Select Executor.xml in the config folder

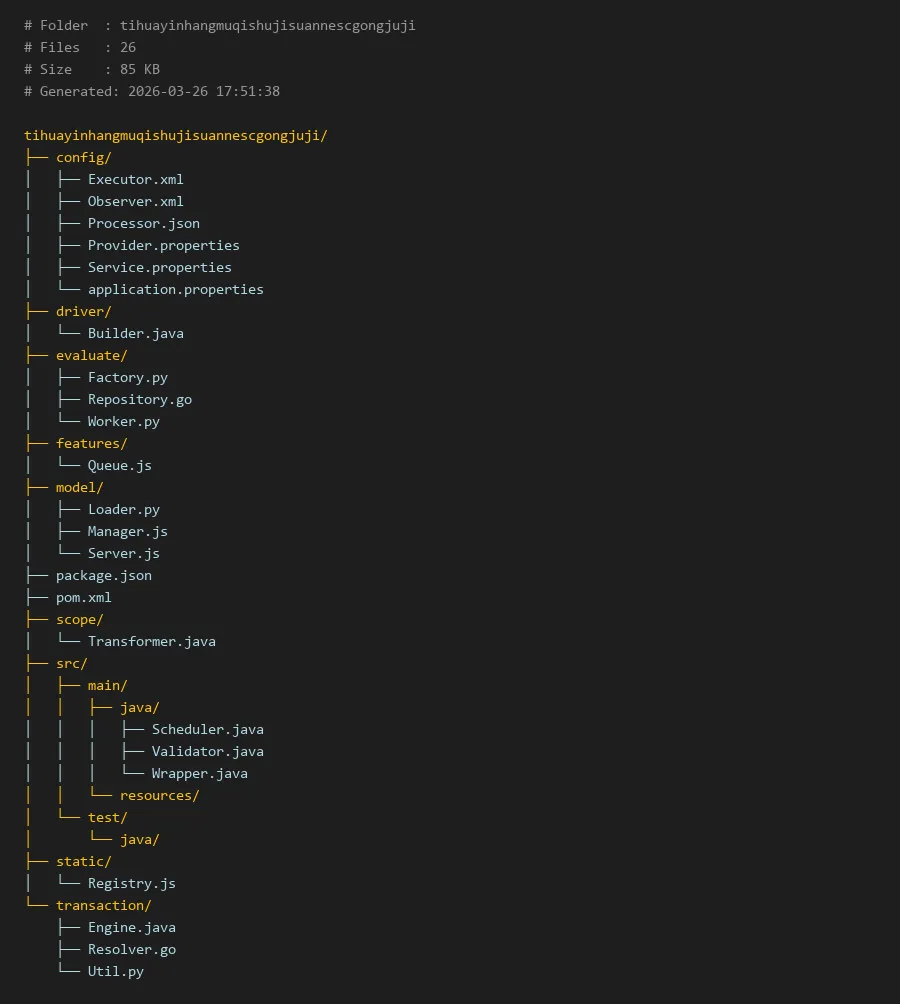[x=135, y=180]
